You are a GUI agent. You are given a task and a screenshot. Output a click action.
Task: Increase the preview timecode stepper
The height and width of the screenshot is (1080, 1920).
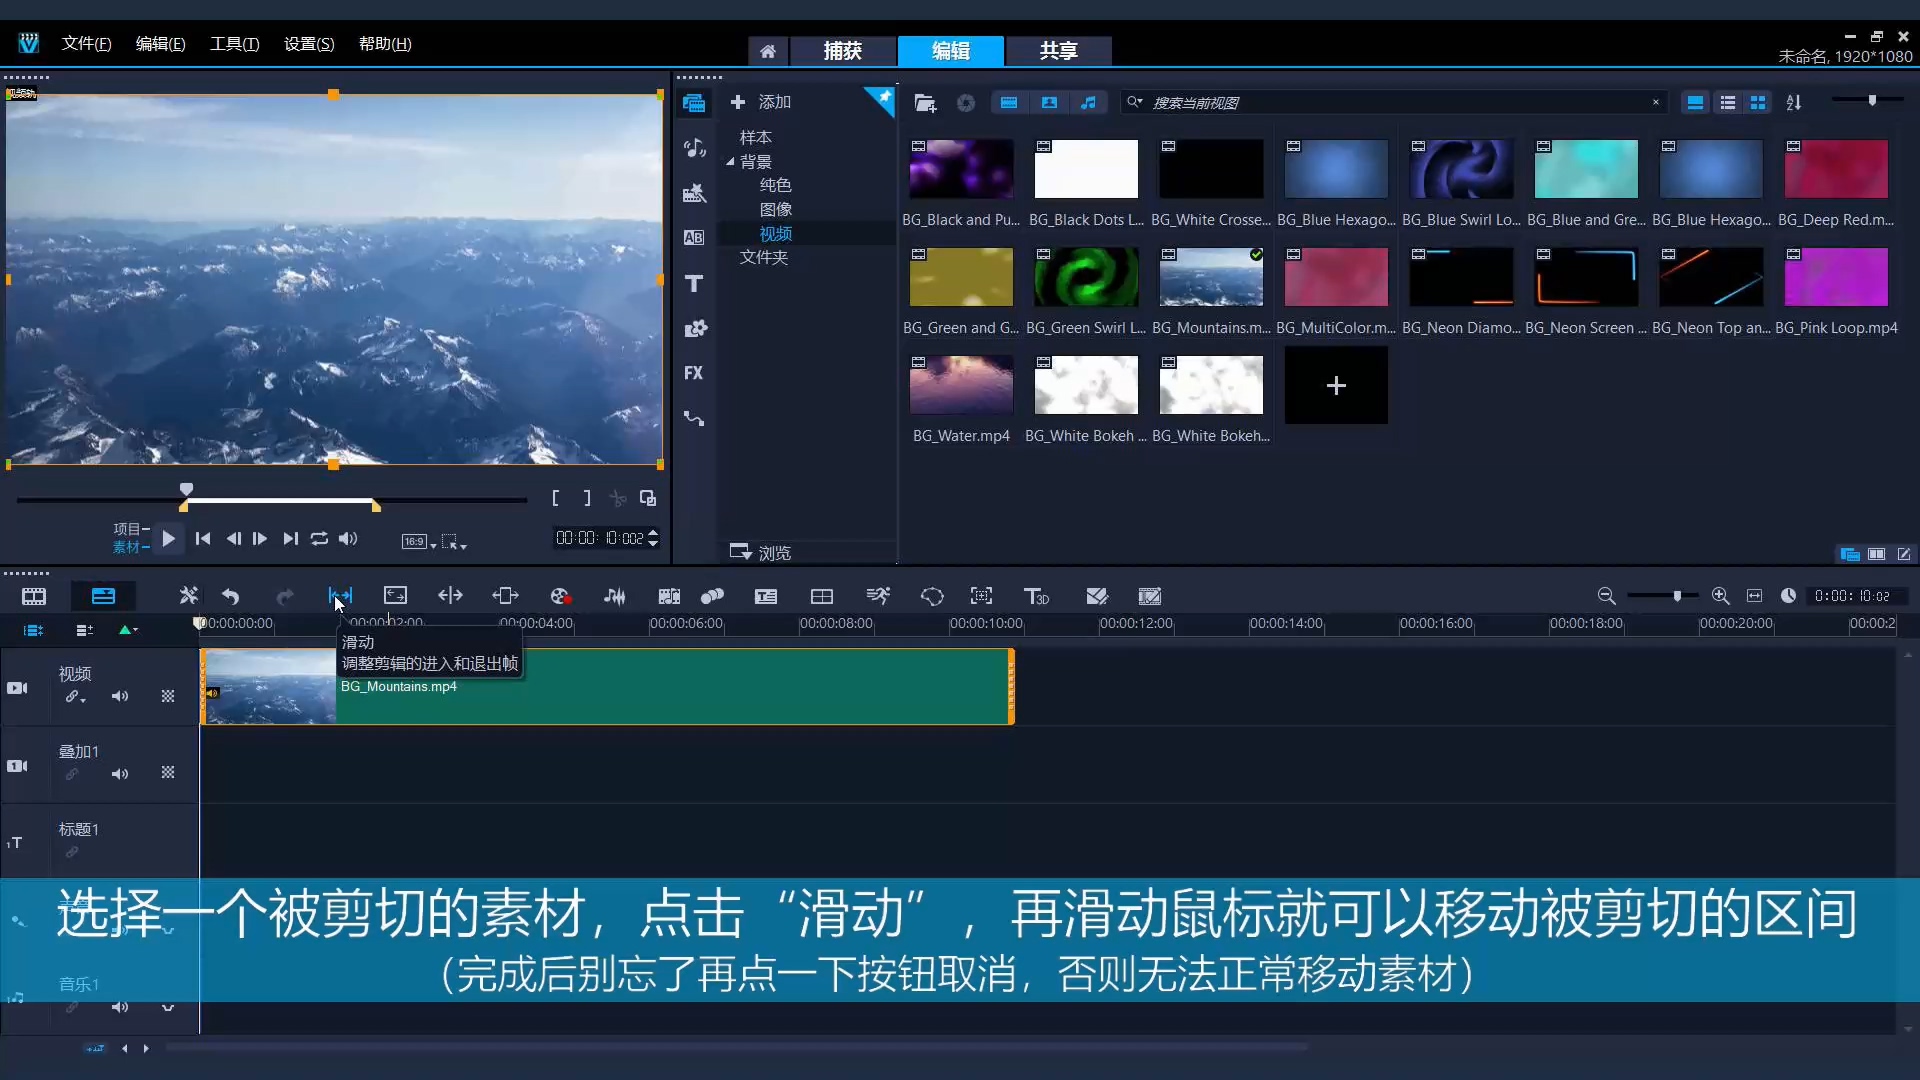(x=653, y=533)
